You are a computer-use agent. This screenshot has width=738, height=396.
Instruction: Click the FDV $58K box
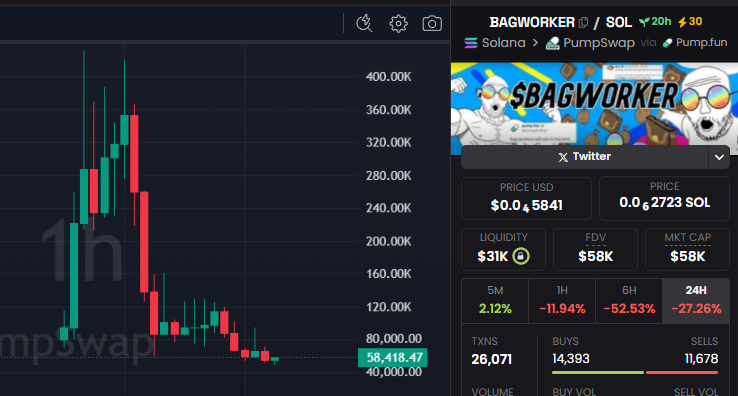595,249
